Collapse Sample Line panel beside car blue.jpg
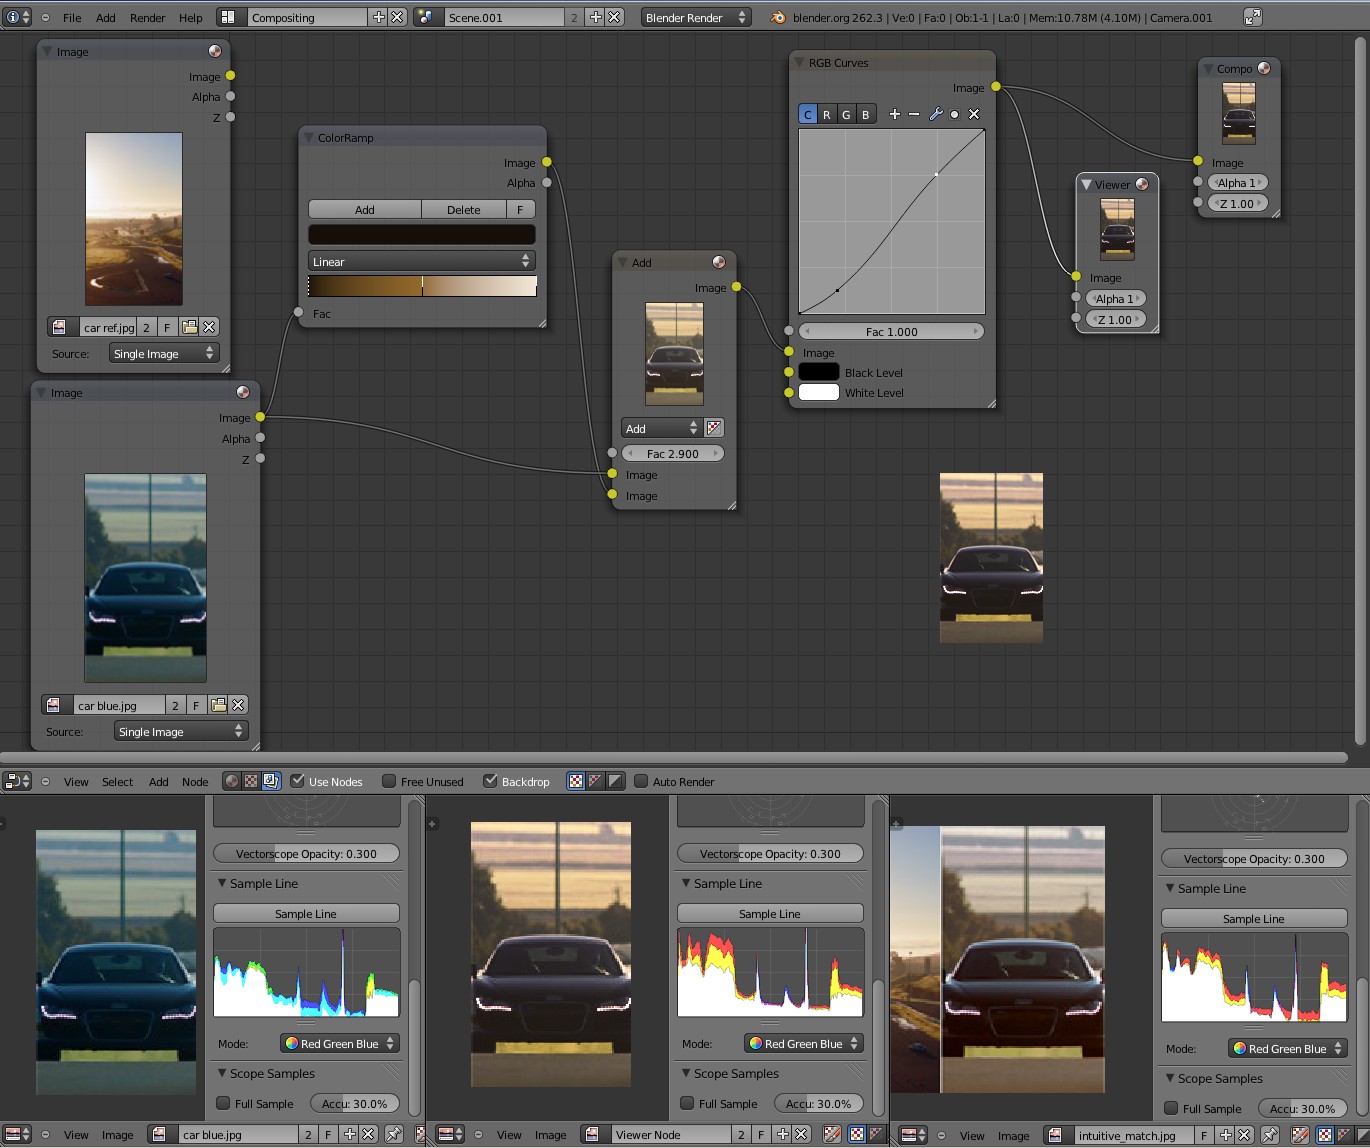This screenshot has height=1148, width=1370. [222, 884]
